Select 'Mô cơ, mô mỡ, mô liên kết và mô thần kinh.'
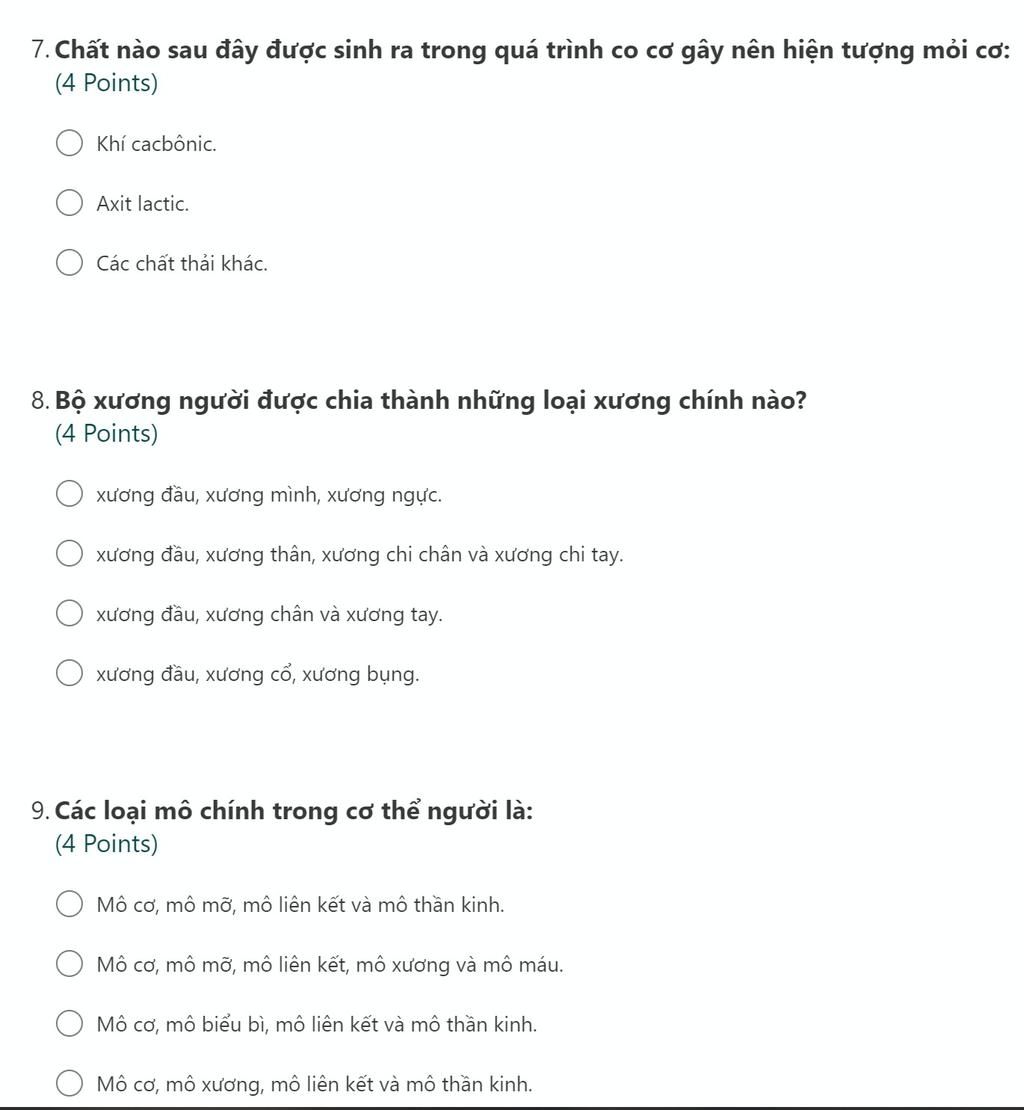 (x=69, y=905)
